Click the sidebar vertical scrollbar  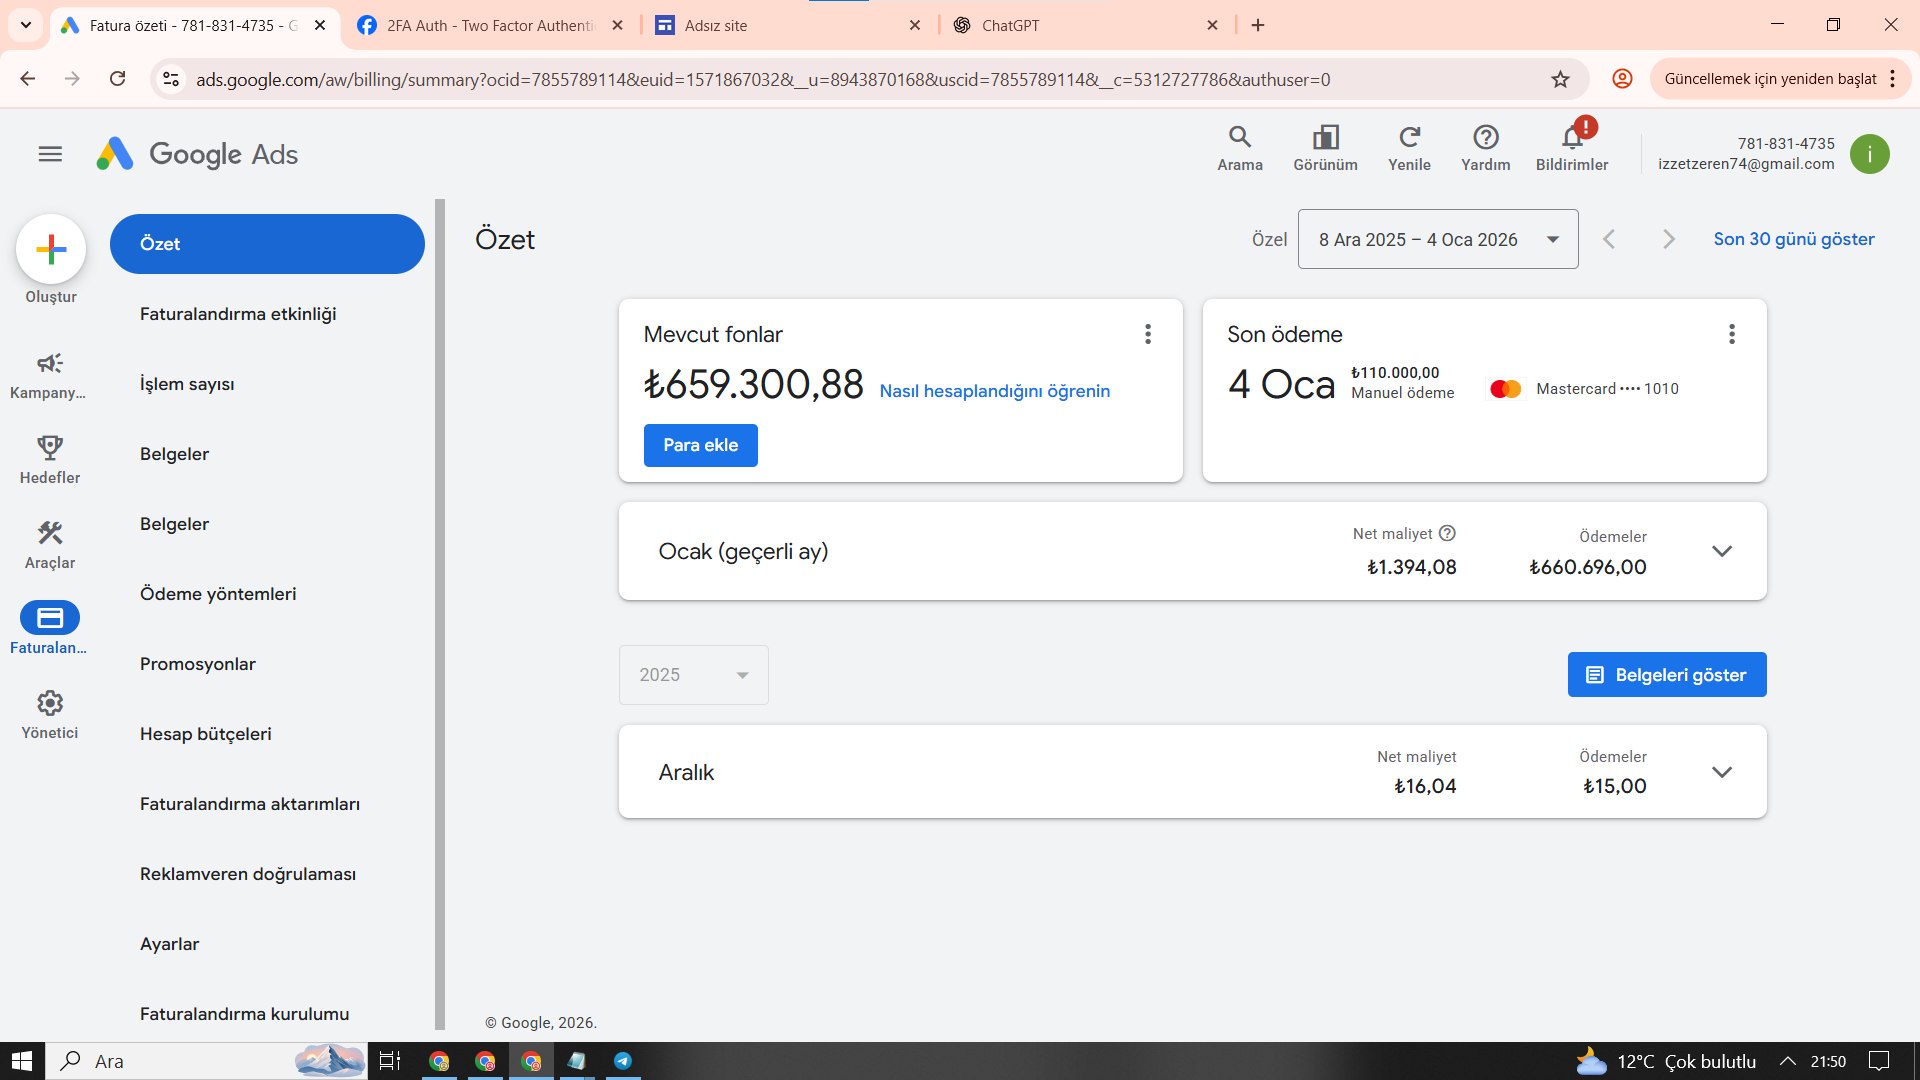440,614
